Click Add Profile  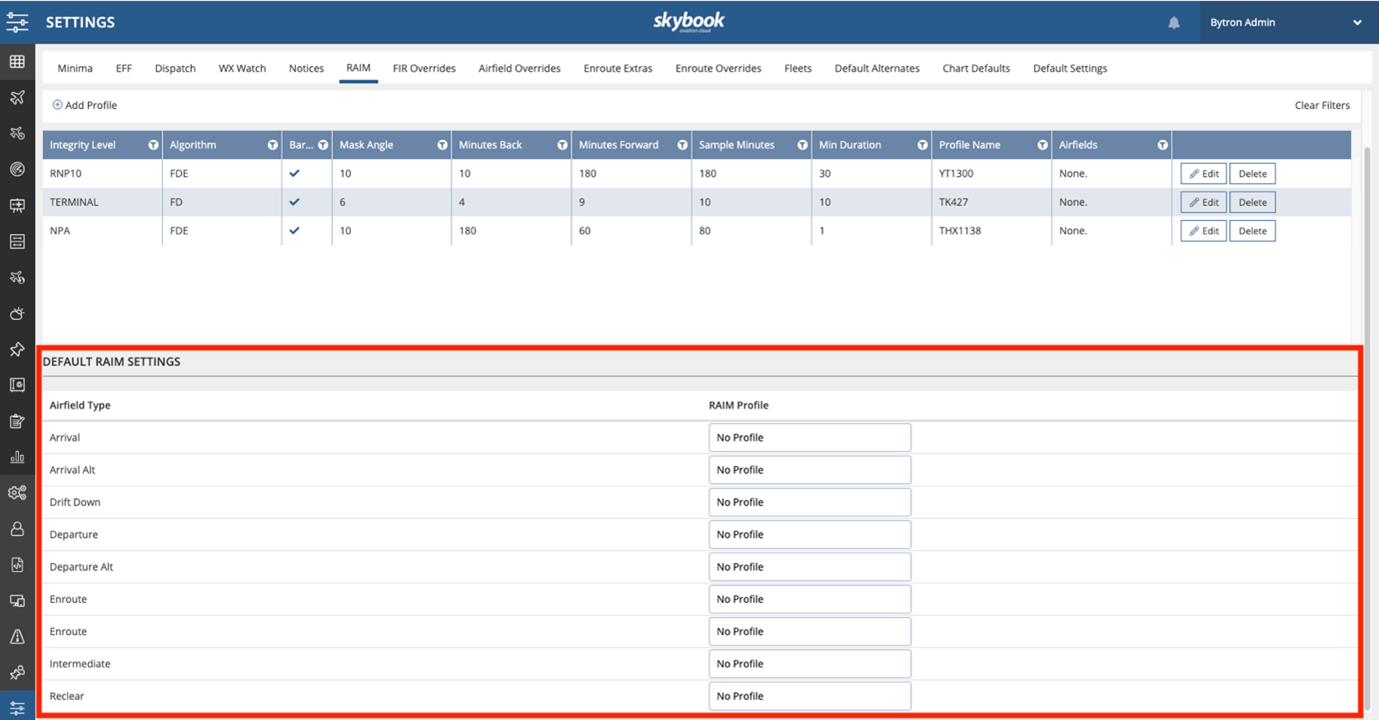coord(84,105)
